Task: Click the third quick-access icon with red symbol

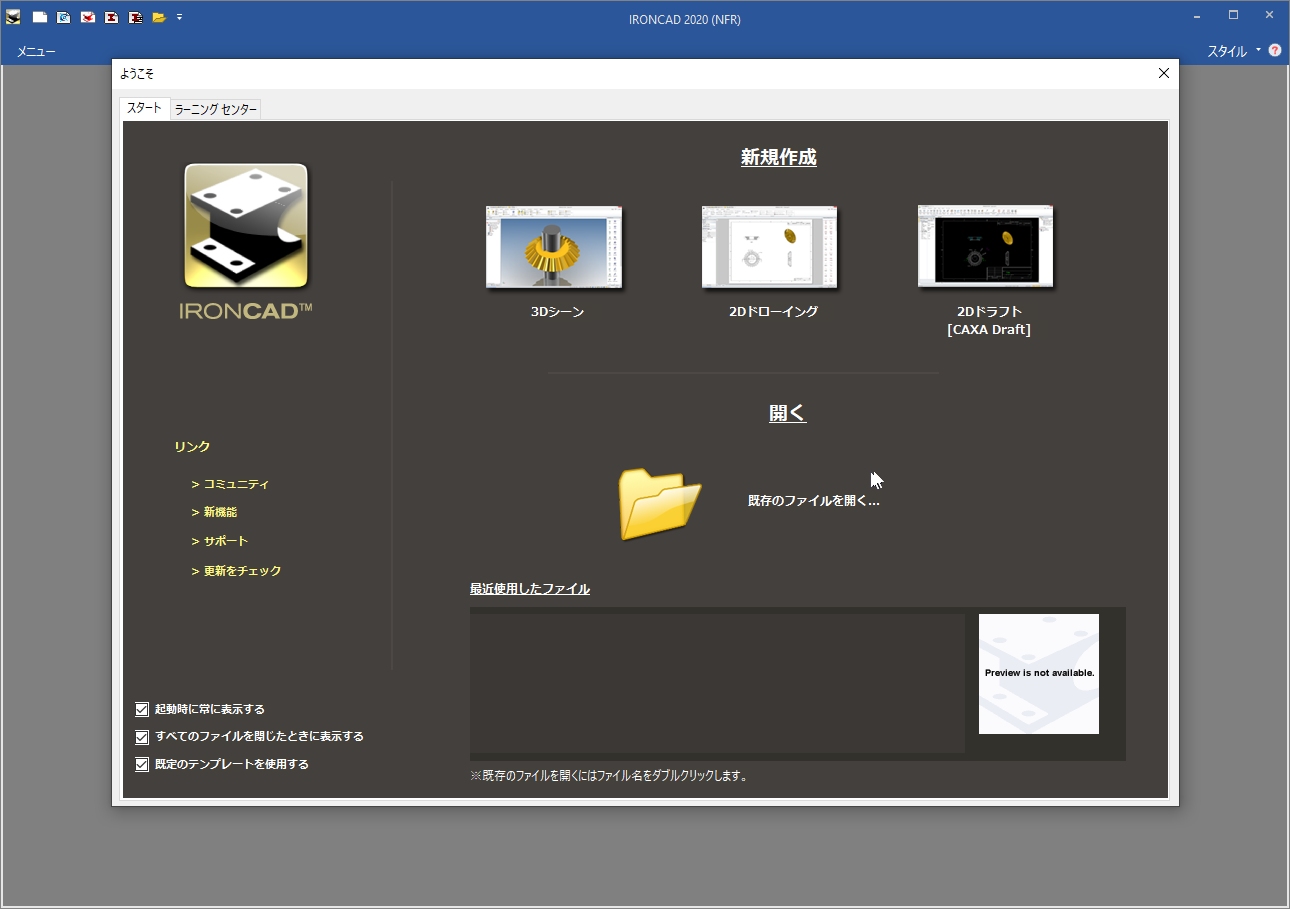Action: (88, 17)
